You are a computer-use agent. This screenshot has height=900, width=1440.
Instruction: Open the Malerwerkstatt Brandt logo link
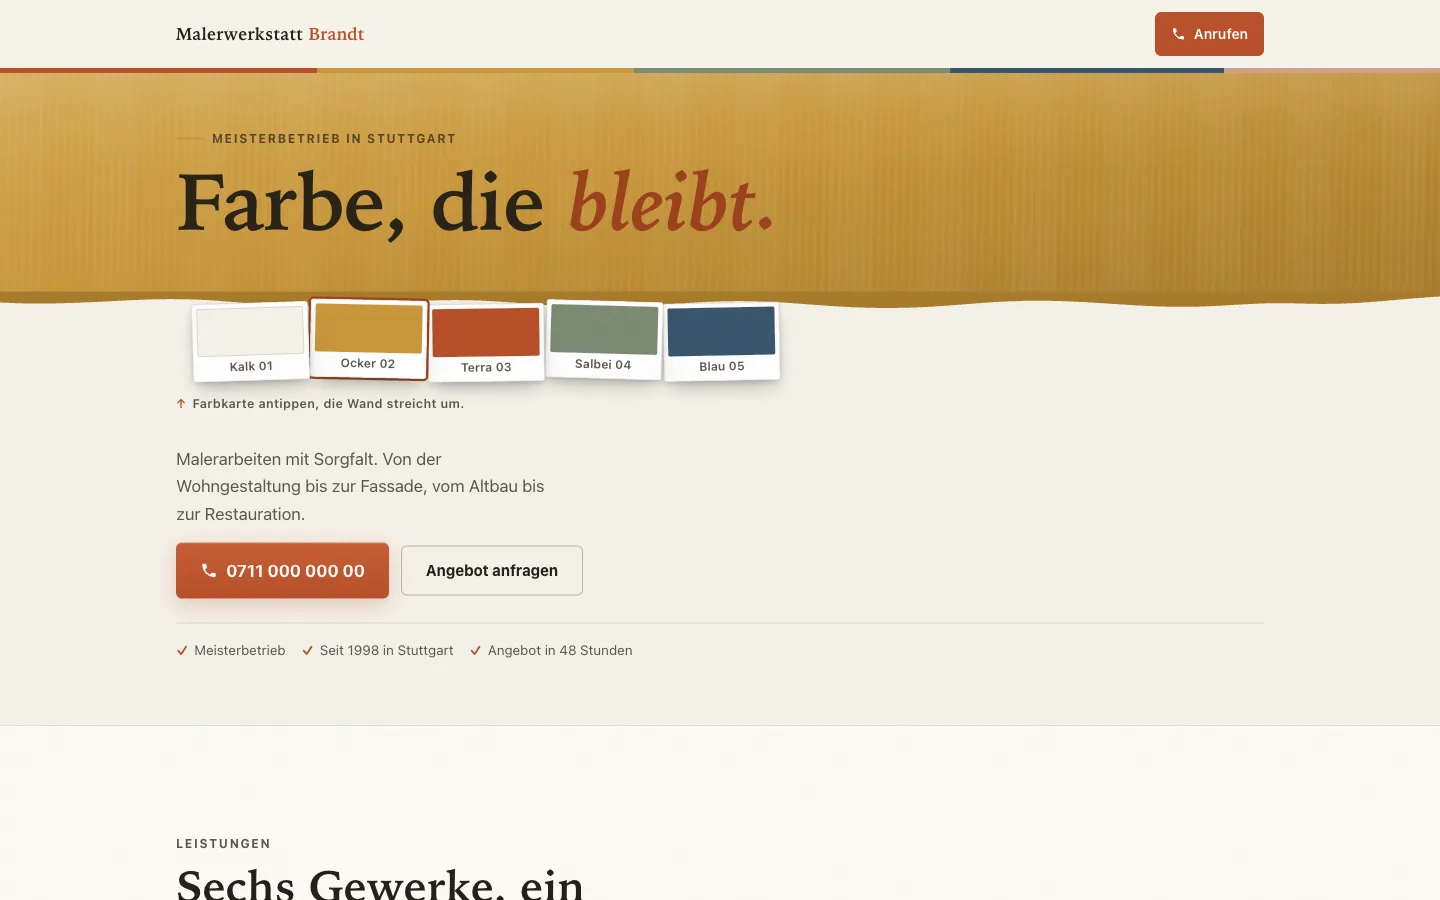(270, 34)
